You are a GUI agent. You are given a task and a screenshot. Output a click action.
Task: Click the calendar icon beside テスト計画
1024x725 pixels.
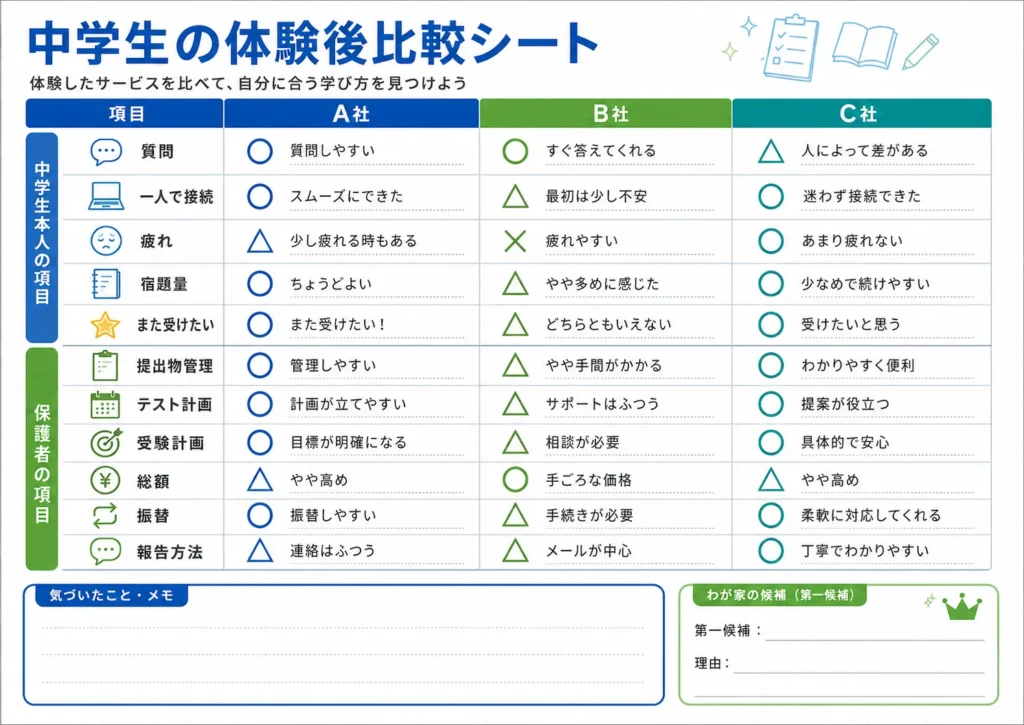105,405
